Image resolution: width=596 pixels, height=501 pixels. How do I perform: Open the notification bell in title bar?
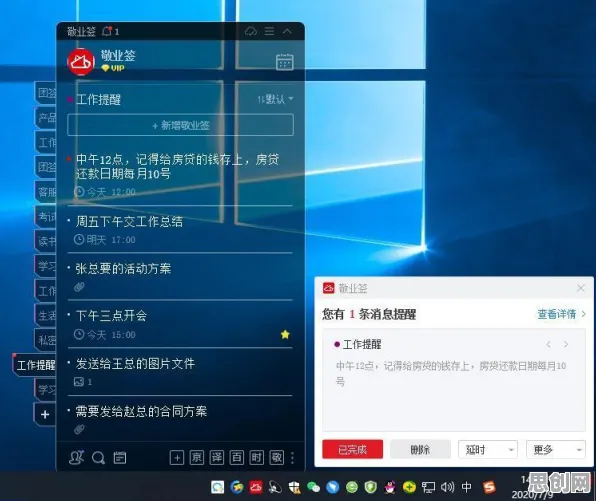pos(108,32)
